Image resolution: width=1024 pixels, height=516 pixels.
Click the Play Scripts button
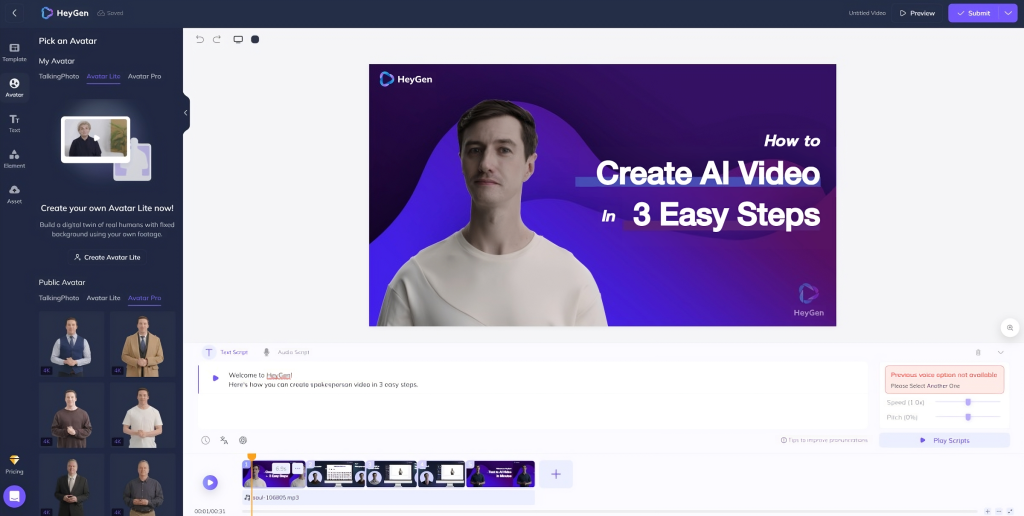944,440
